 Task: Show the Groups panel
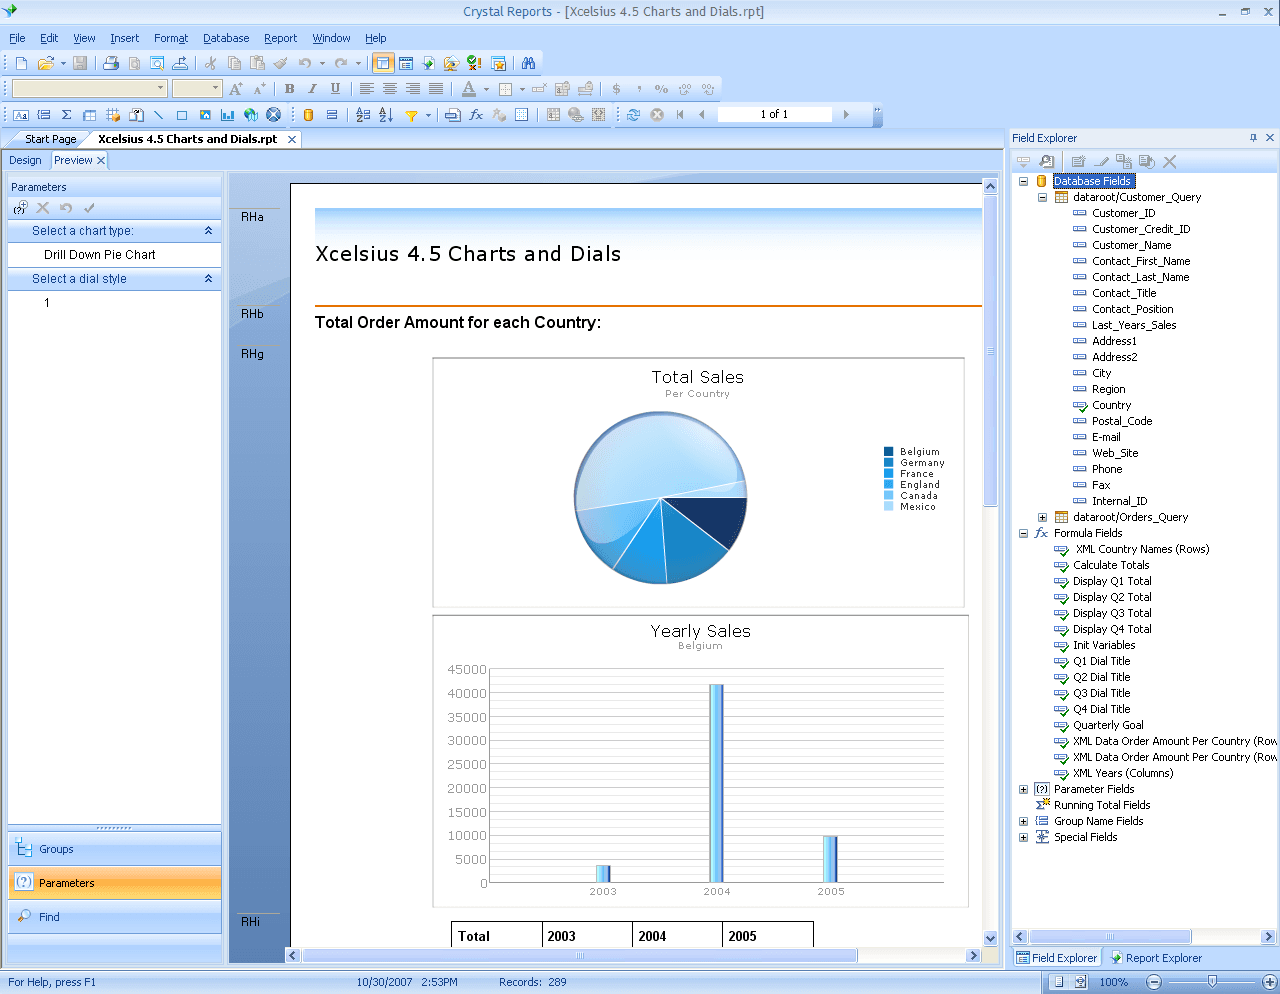tap(115, 849)
